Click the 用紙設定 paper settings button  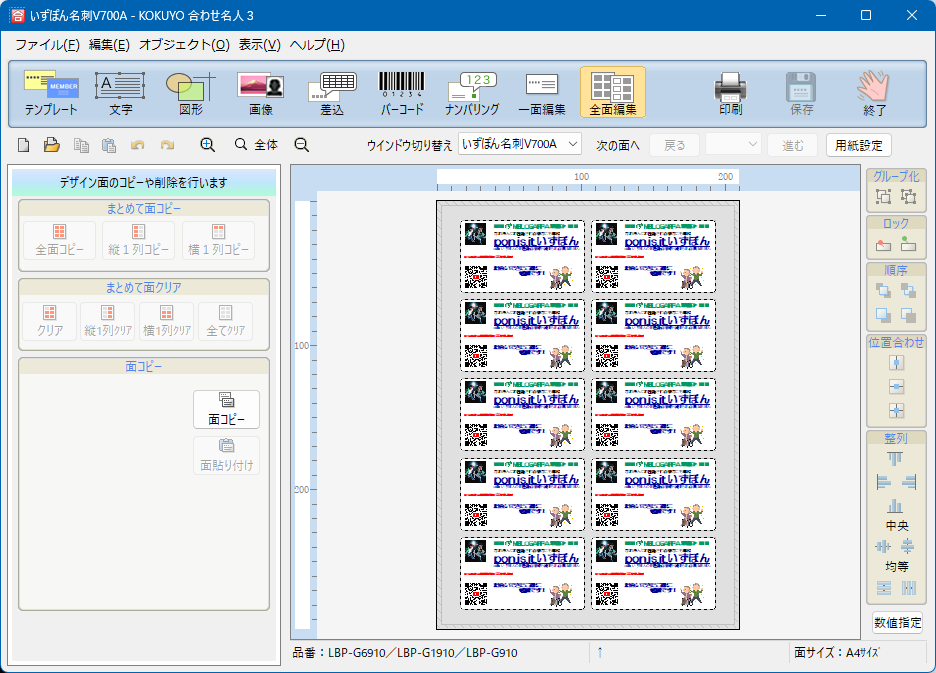click(858, 145)
